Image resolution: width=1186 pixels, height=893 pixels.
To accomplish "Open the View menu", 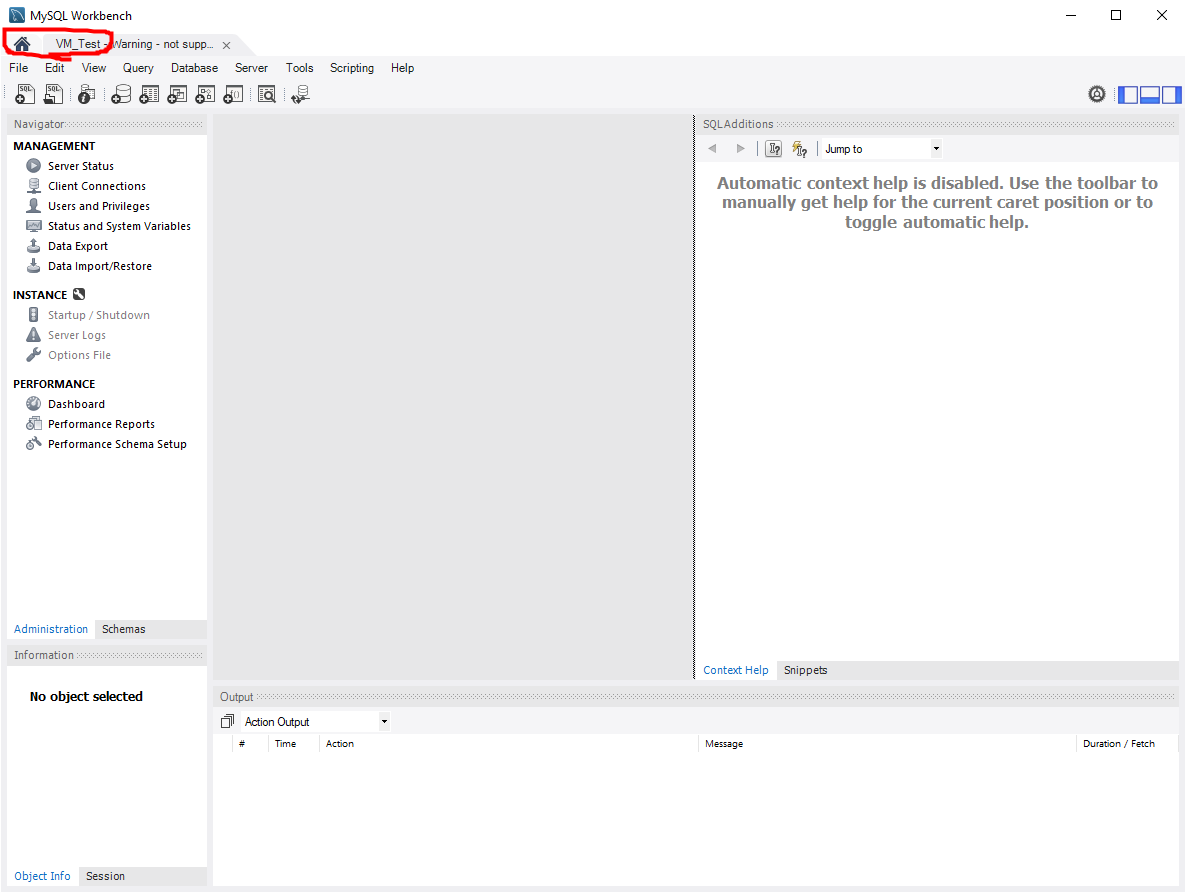I will 94,68.
